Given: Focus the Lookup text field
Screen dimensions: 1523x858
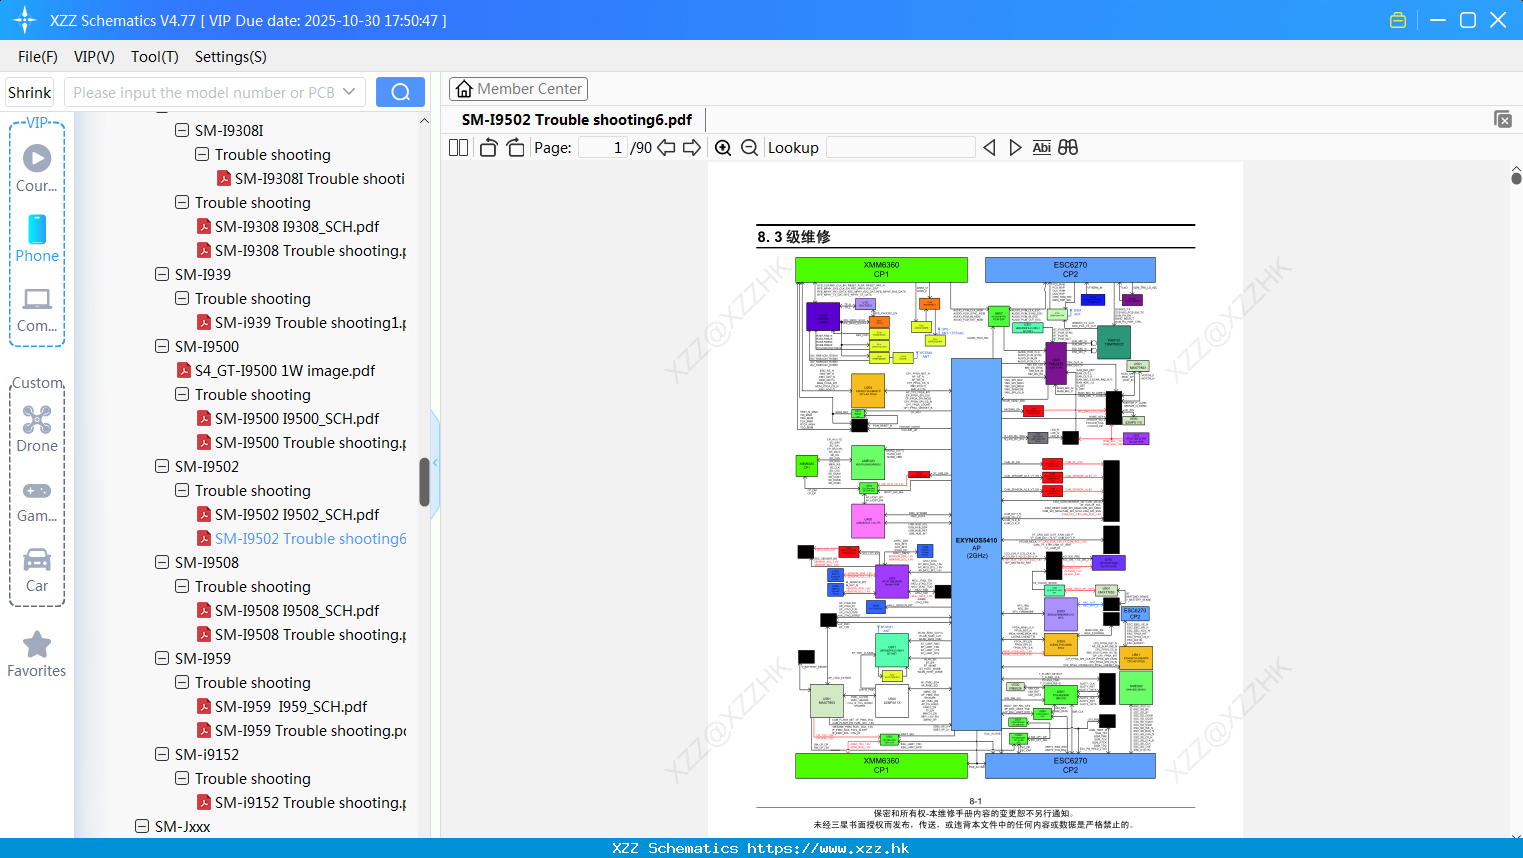Looking at the screenshot, I should click(x=901, y=148).
